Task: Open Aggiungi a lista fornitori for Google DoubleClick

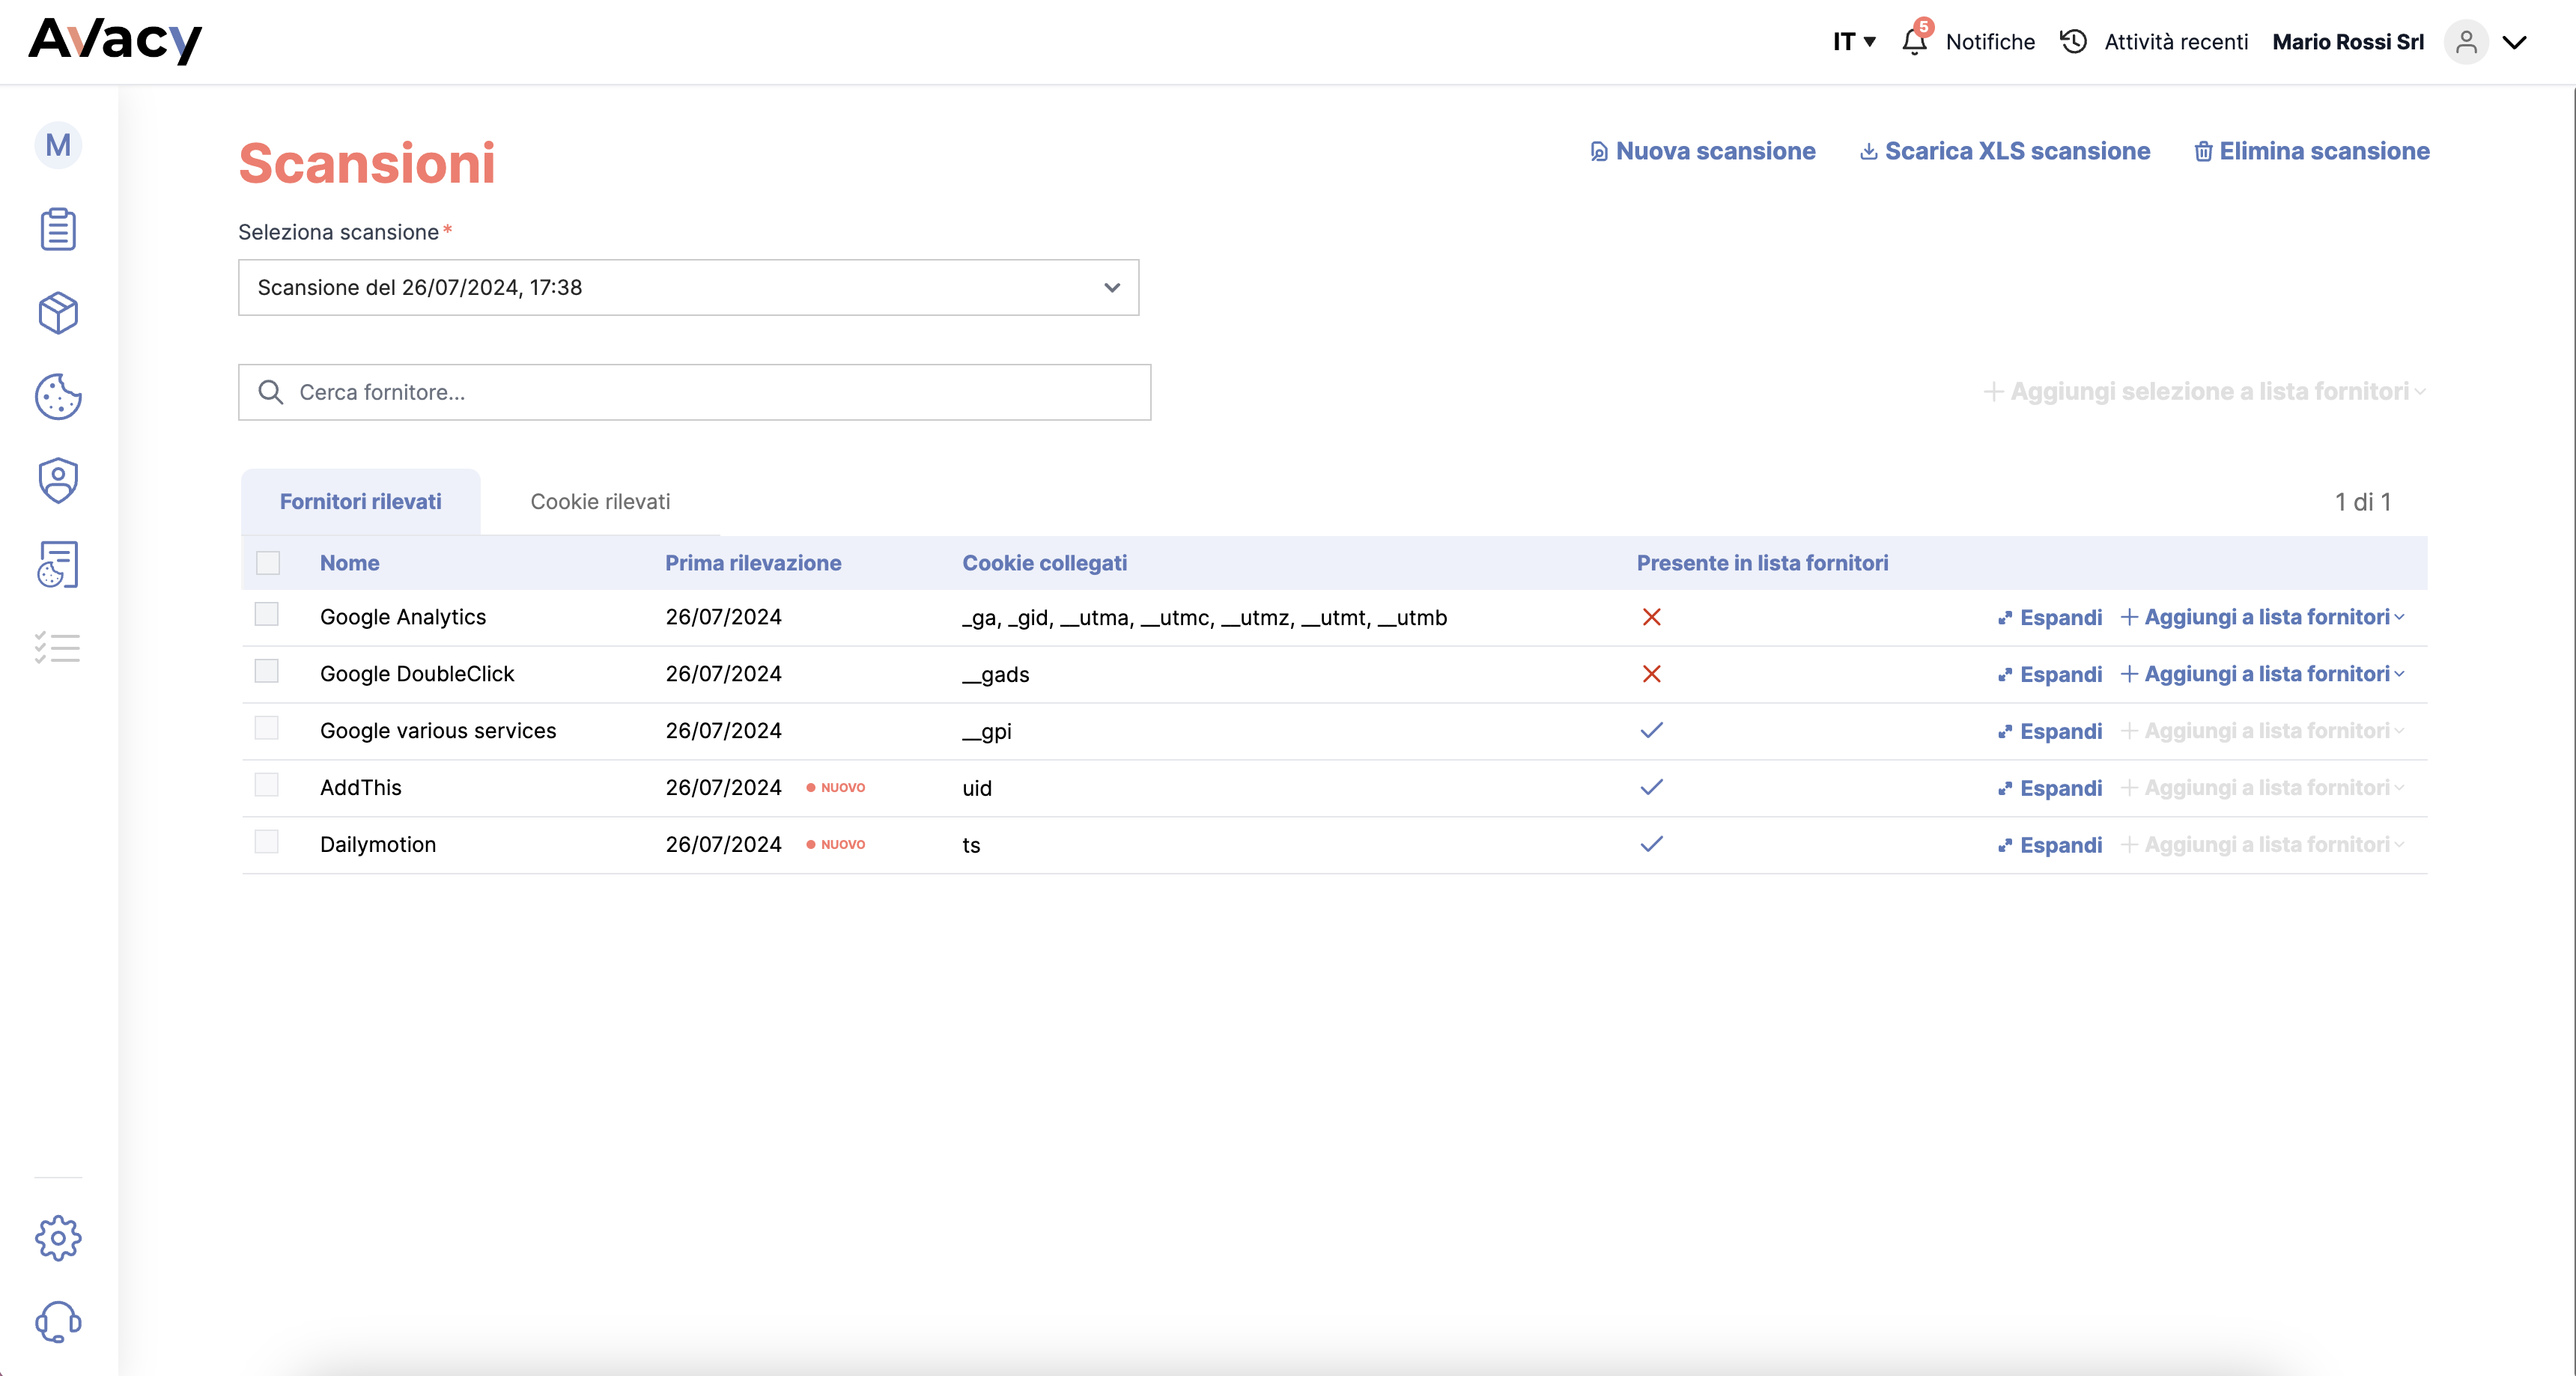Action: coord(2262,674)
